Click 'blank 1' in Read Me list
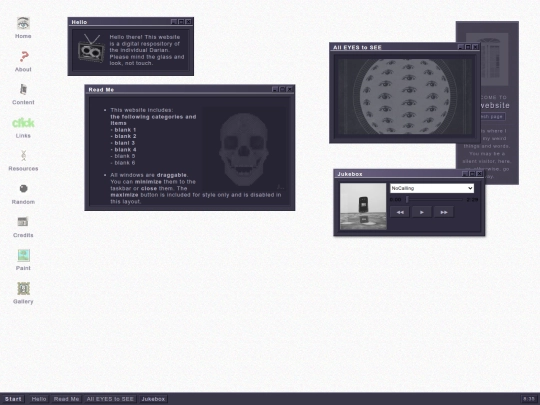This screenshot has width=540, height=405. click(125, 130)
